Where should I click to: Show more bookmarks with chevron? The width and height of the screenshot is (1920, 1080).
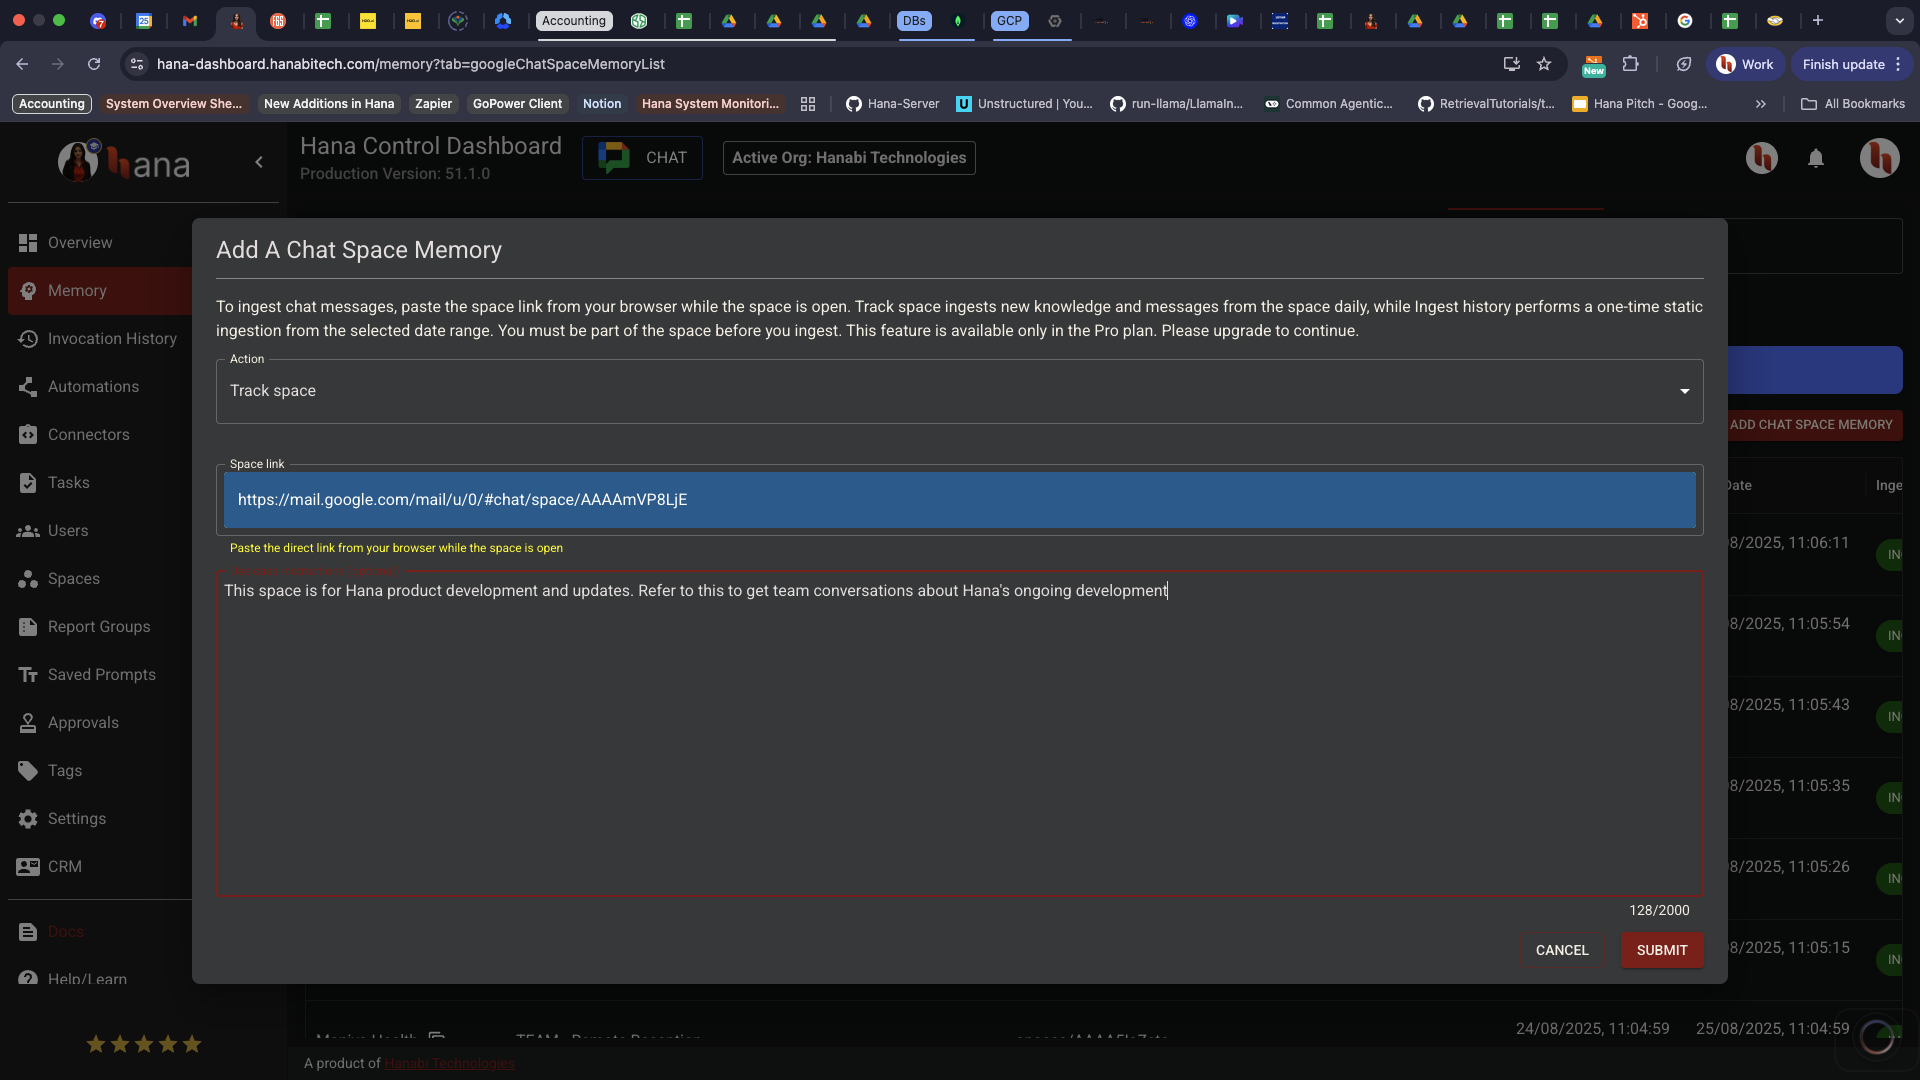(1761, 104)
